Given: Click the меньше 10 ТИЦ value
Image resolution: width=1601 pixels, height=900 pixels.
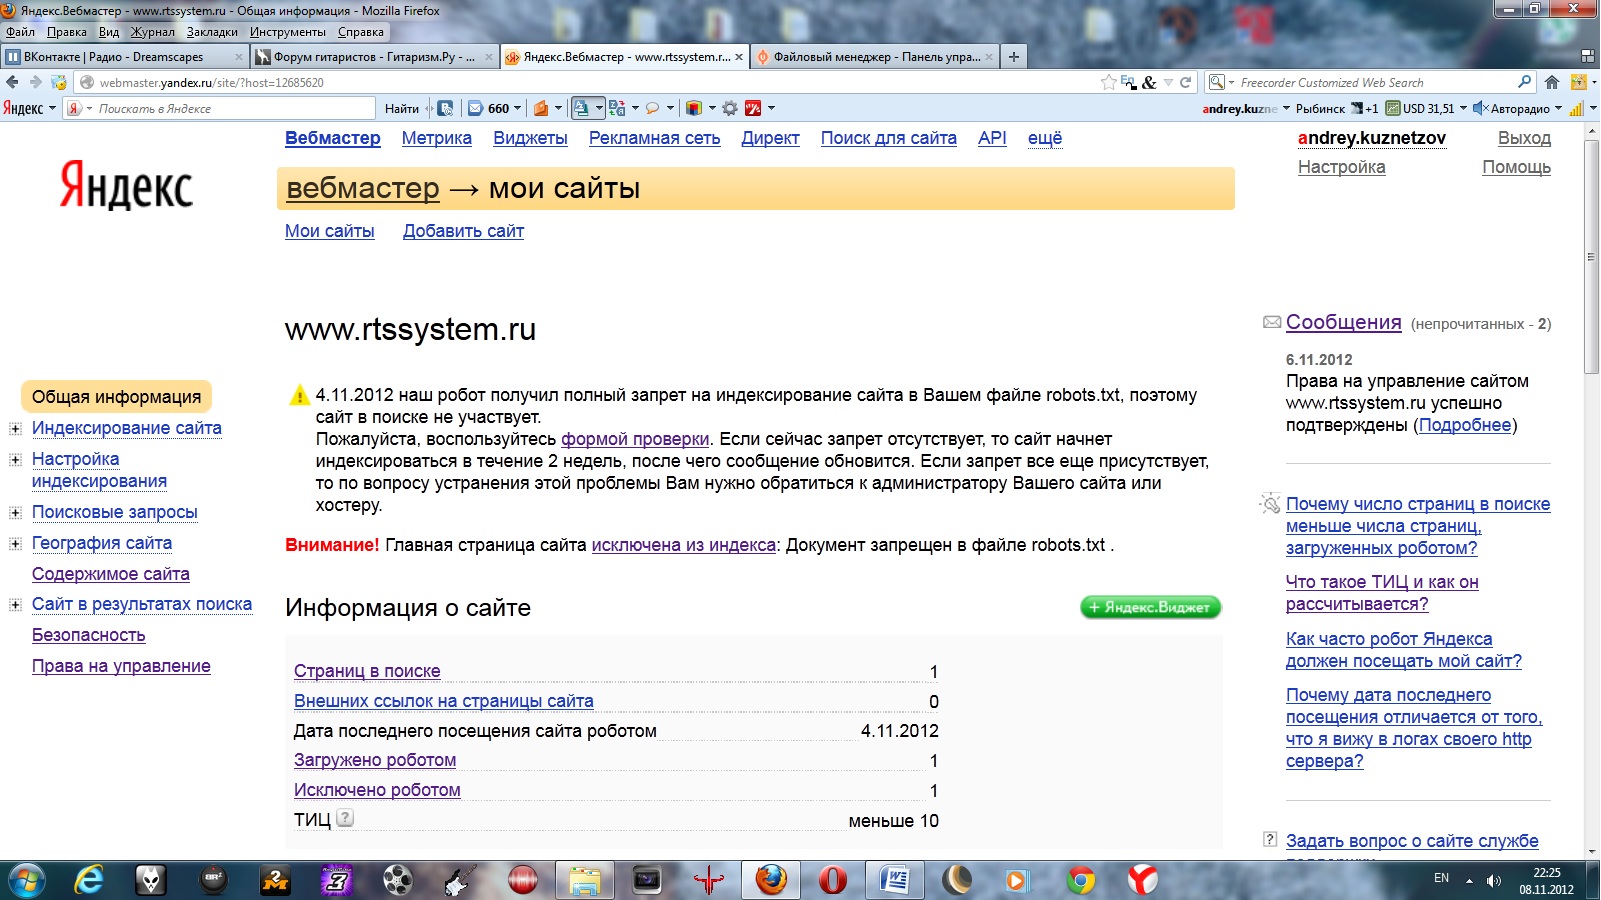Looking at the screenshot, I should click(x=894, y=821).
